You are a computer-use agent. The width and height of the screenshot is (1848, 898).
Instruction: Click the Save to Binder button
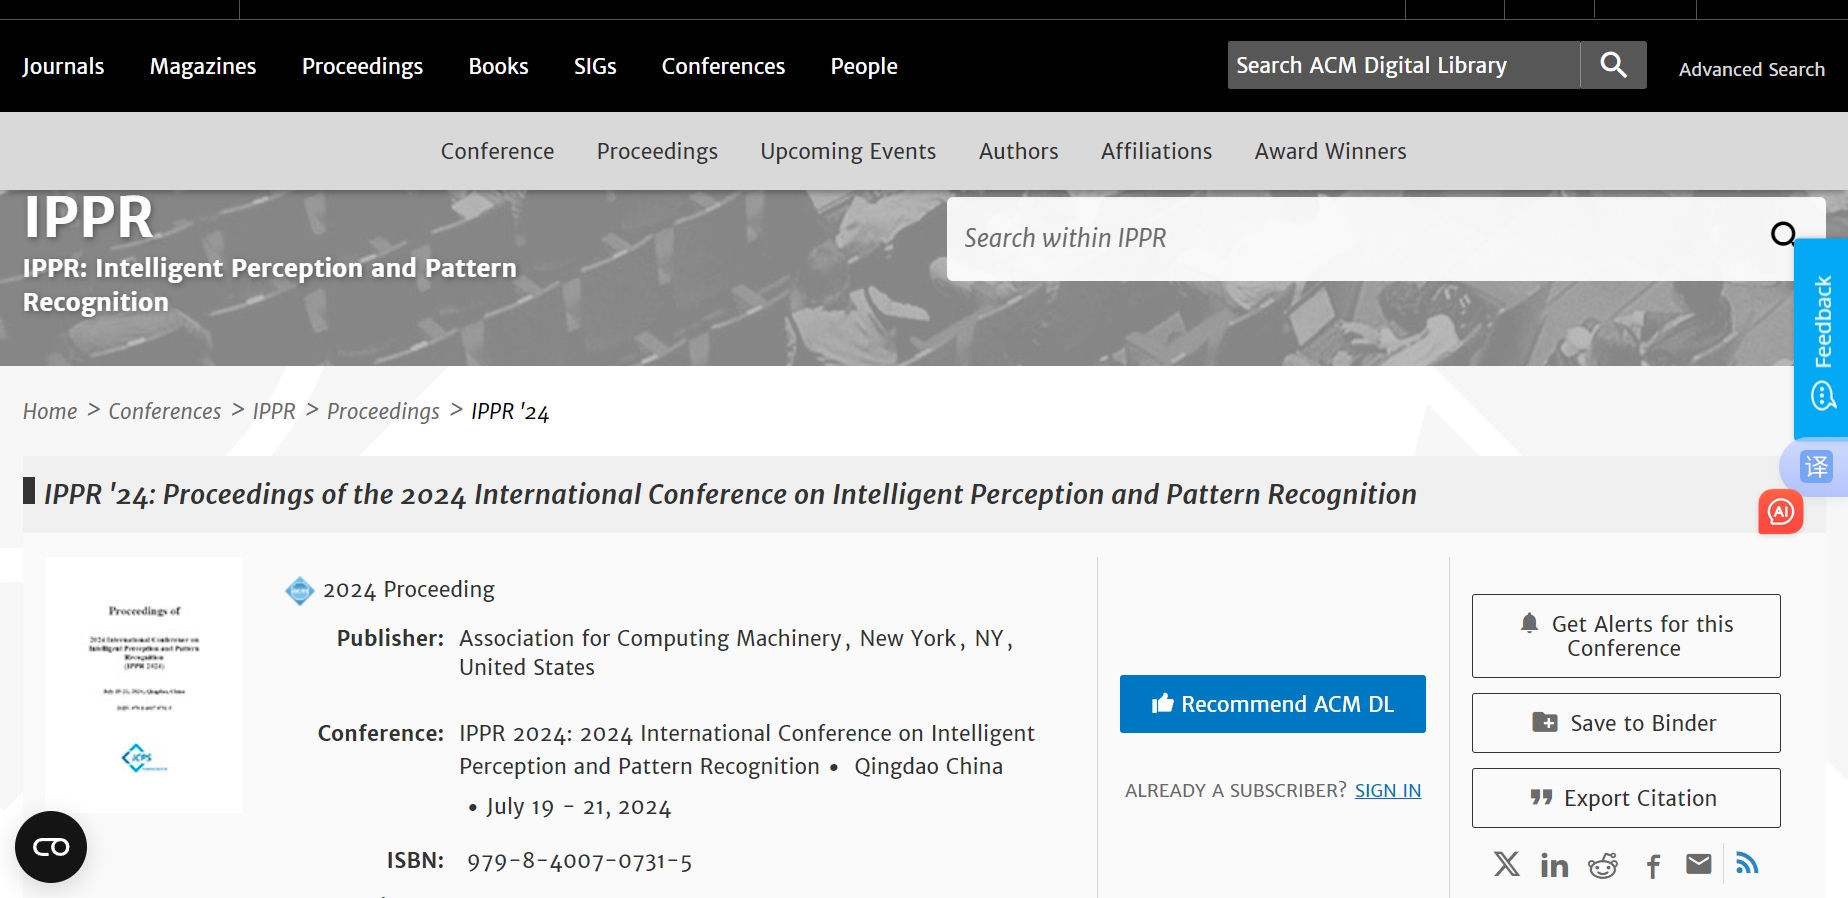pyautogui.click(x=1626, y=723)
